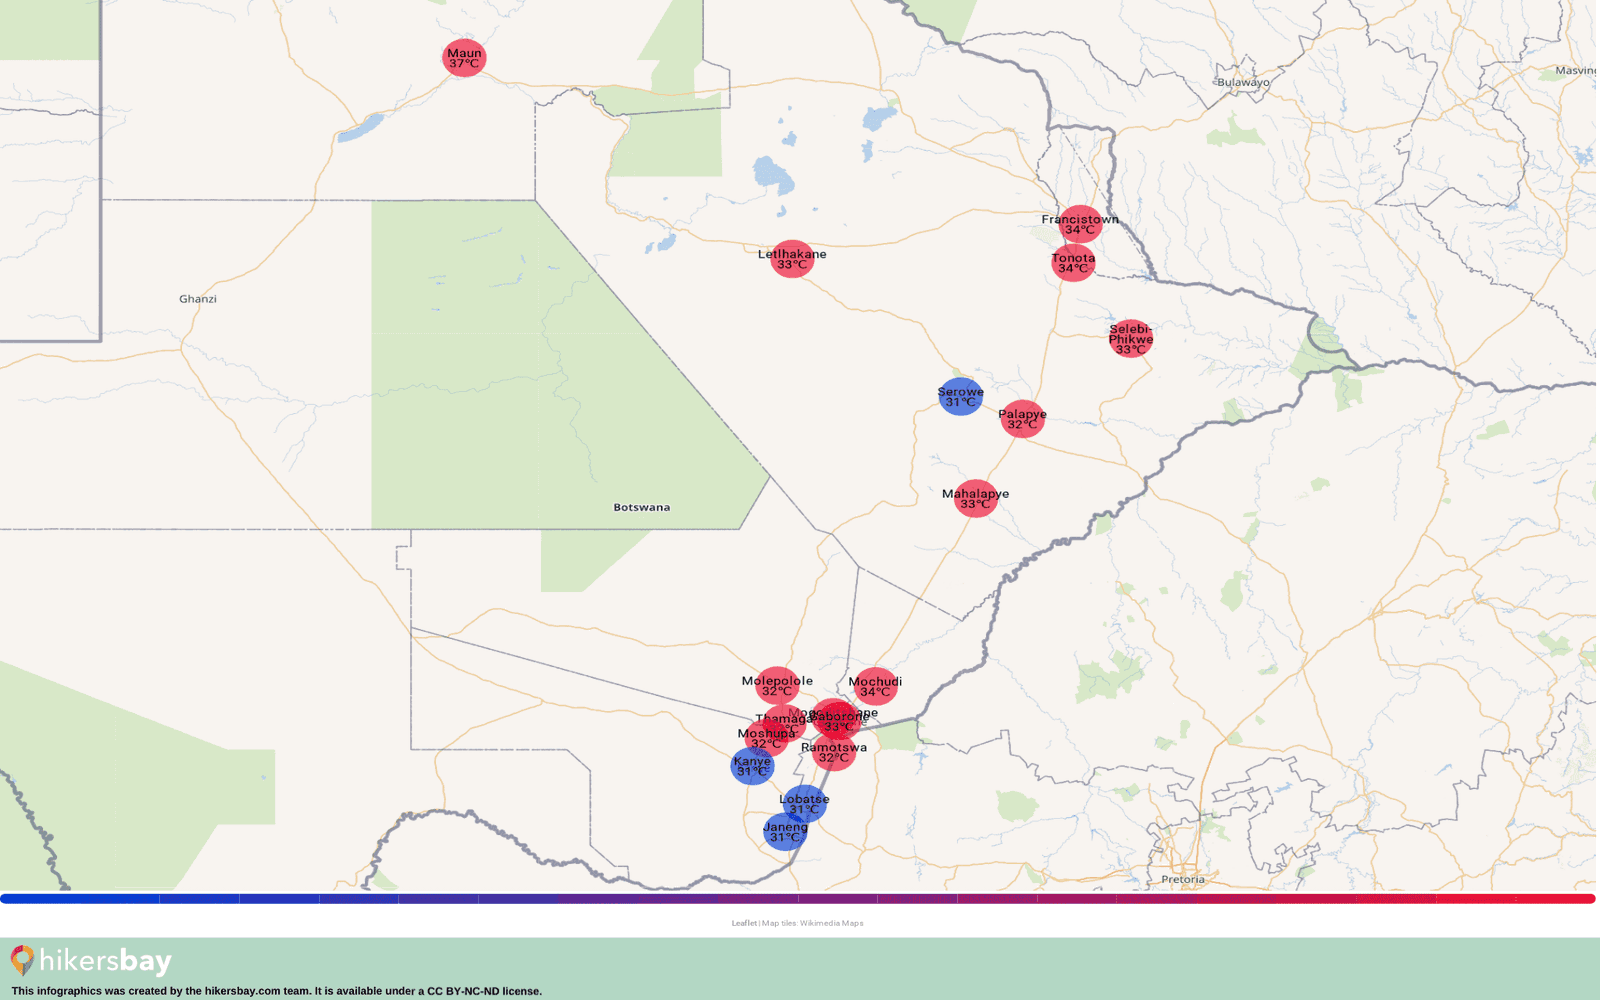The image size is (1600, 1000).
Task: Select the Tonota 34°C marker
Action: pyautogui.click(x=1073, y=263)
